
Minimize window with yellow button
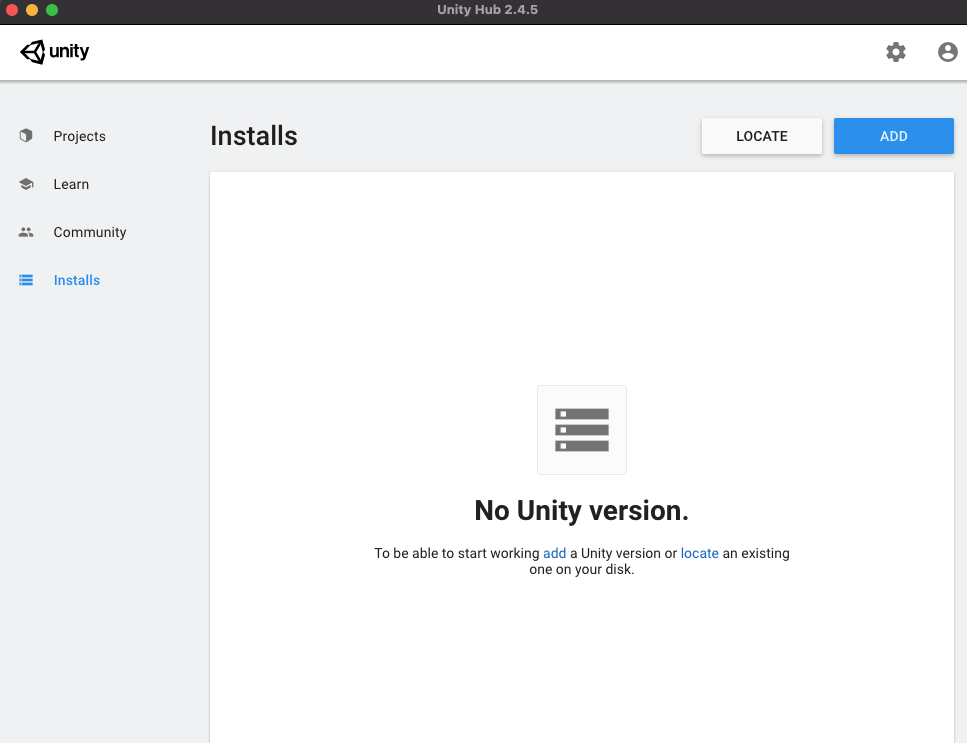32,10
